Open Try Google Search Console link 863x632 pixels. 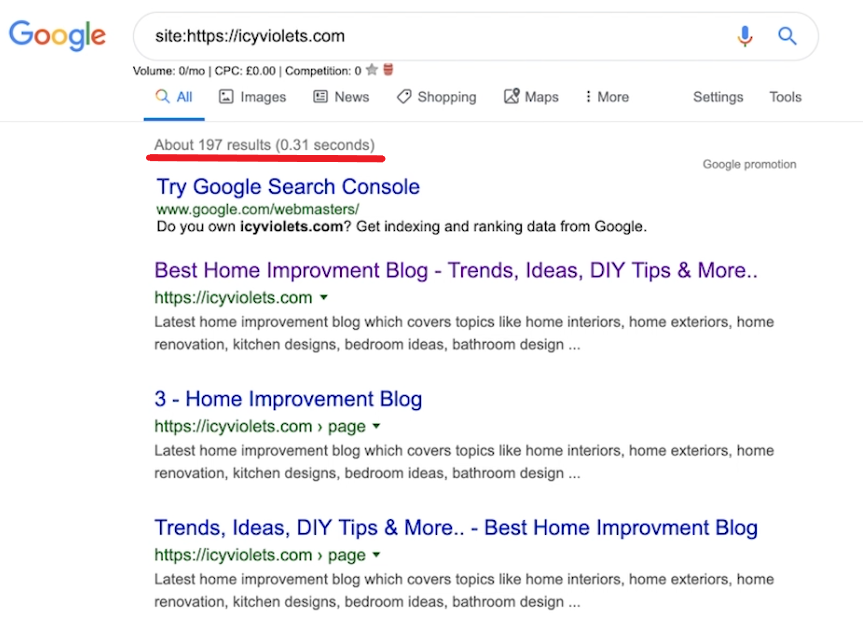288,187
